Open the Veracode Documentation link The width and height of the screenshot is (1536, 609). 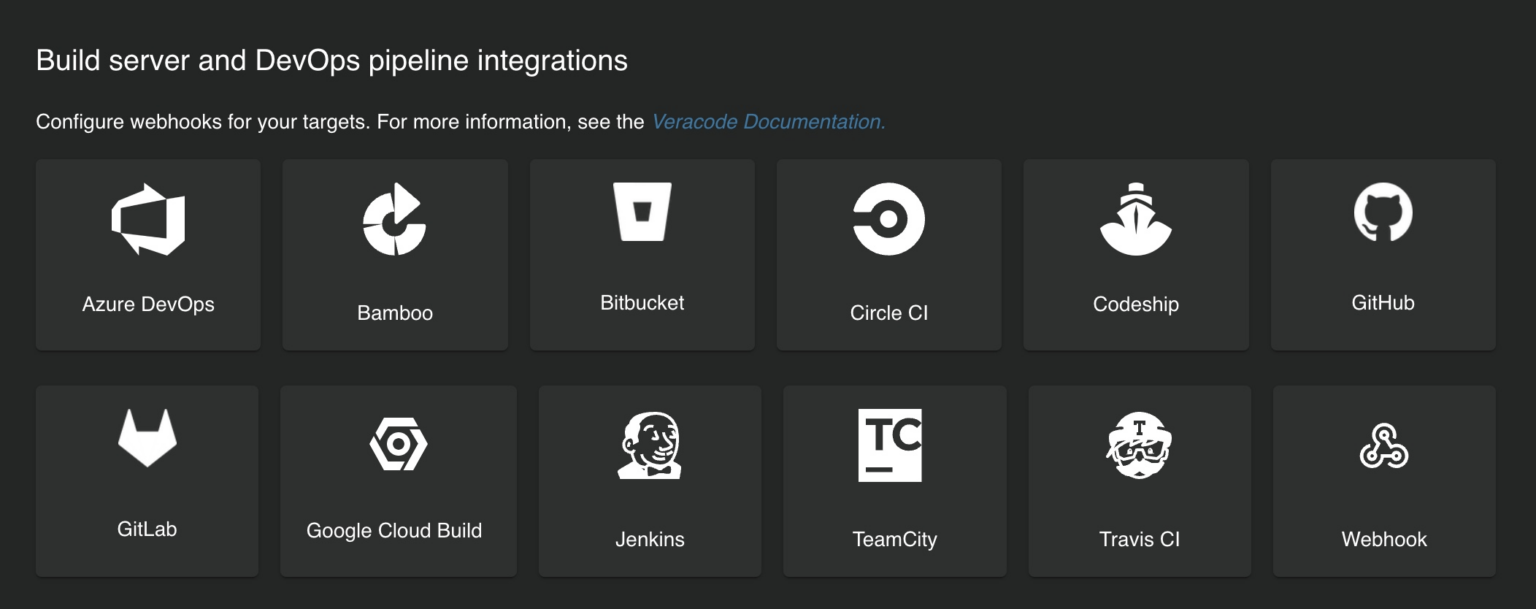point(767,121)
